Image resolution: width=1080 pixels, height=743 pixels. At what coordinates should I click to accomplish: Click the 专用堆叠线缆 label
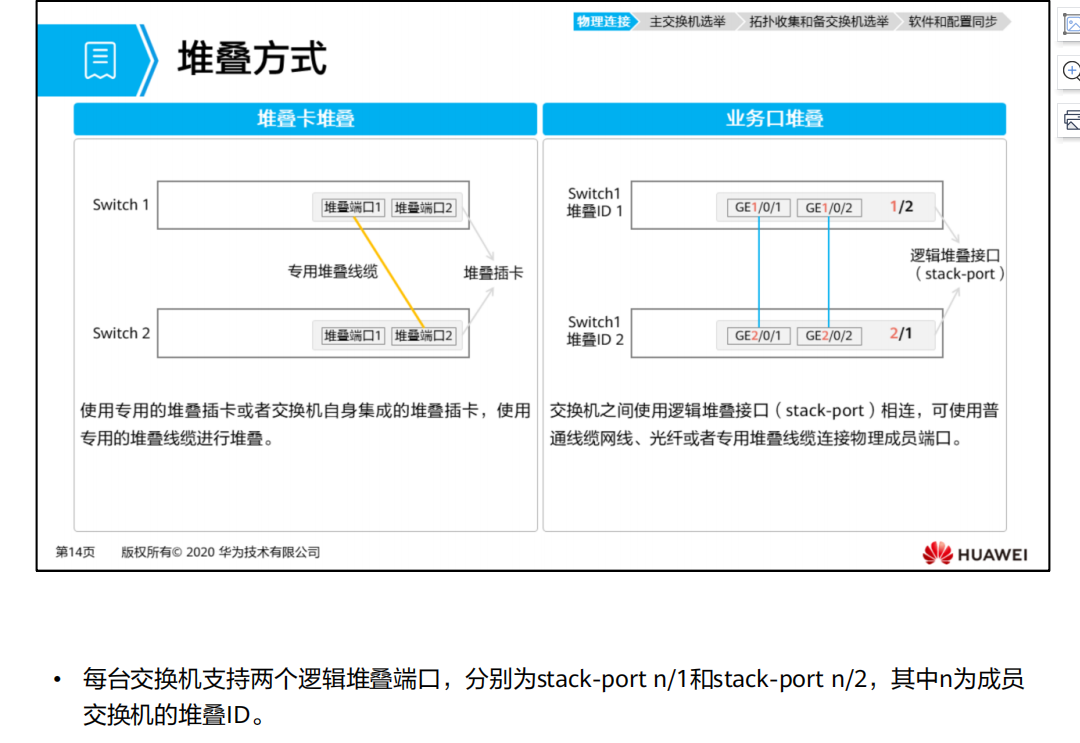coord(333,272)
